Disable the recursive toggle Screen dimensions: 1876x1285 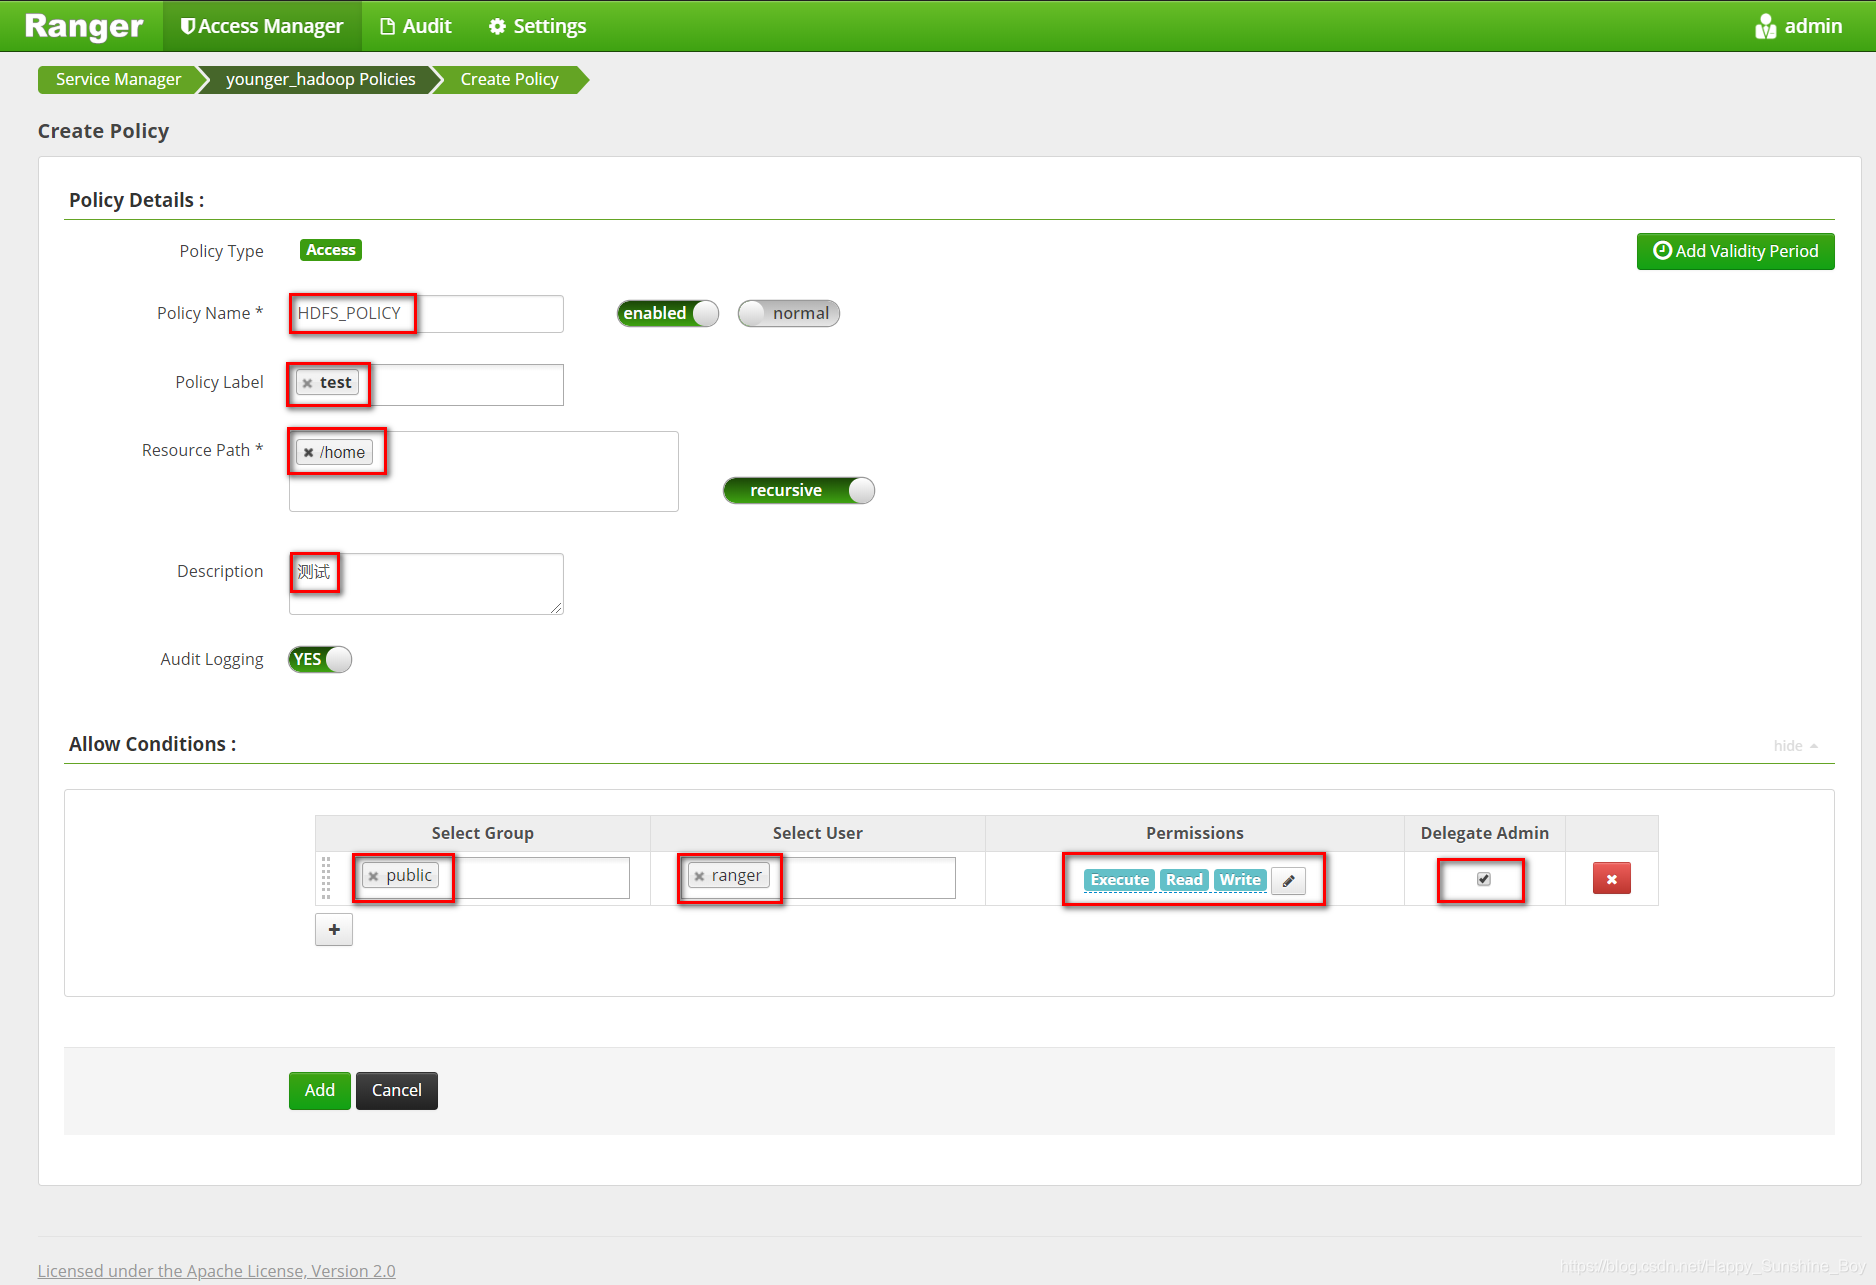[x=798, y=490]
